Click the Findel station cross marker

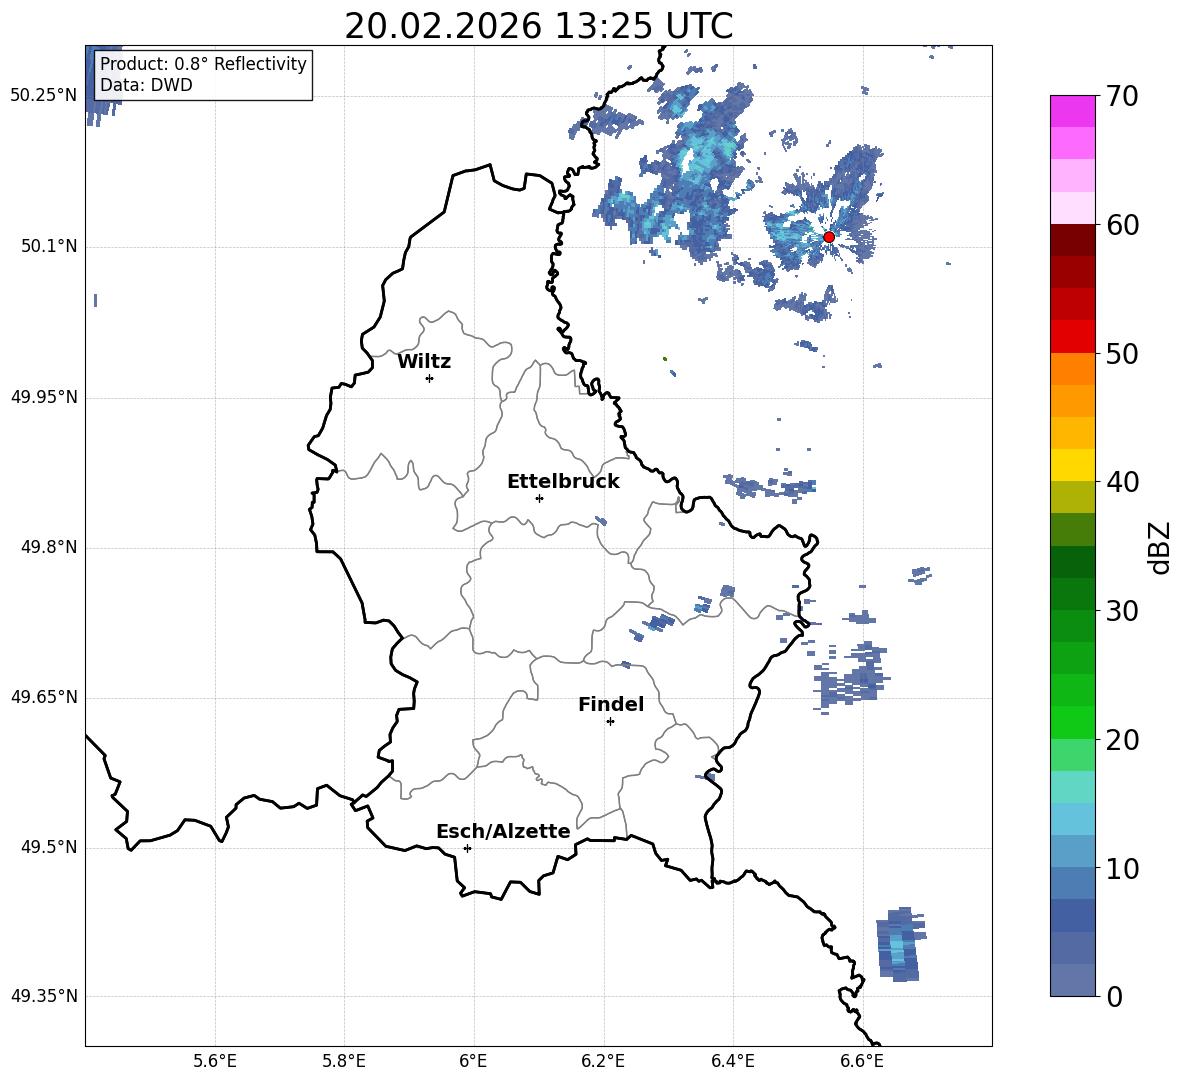610,722
